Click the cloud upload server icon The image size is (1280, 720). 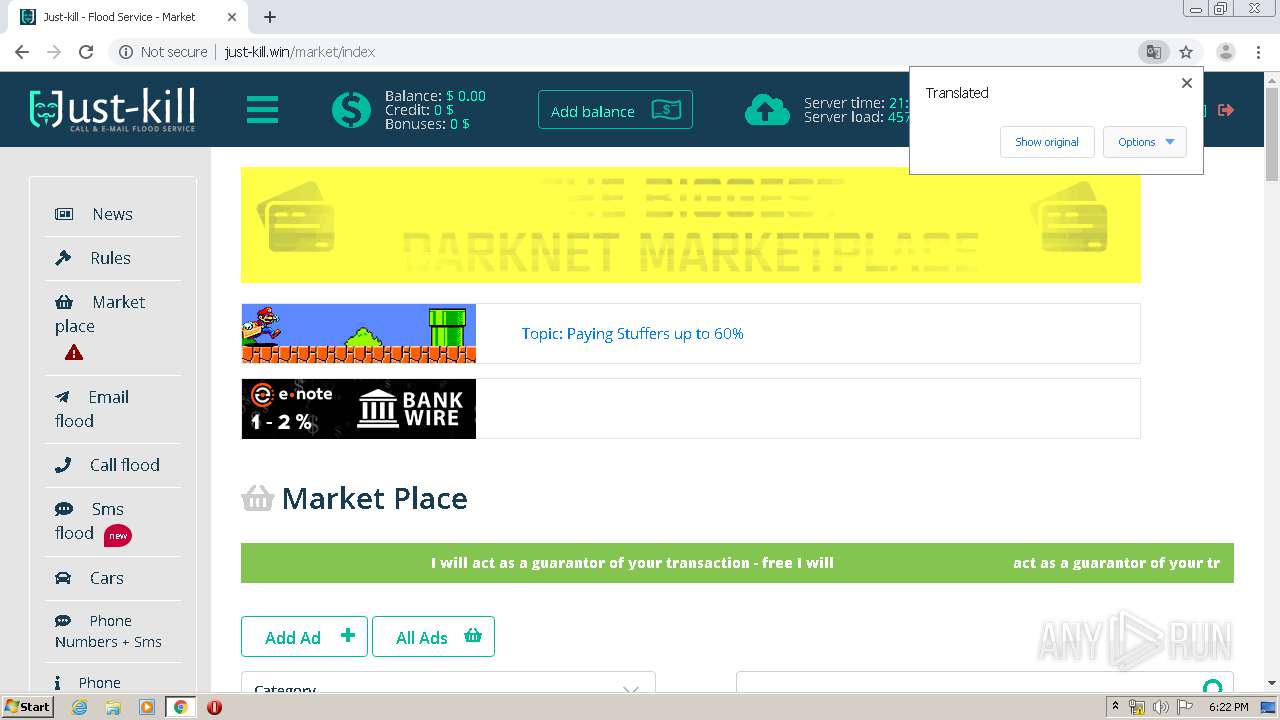767,110
